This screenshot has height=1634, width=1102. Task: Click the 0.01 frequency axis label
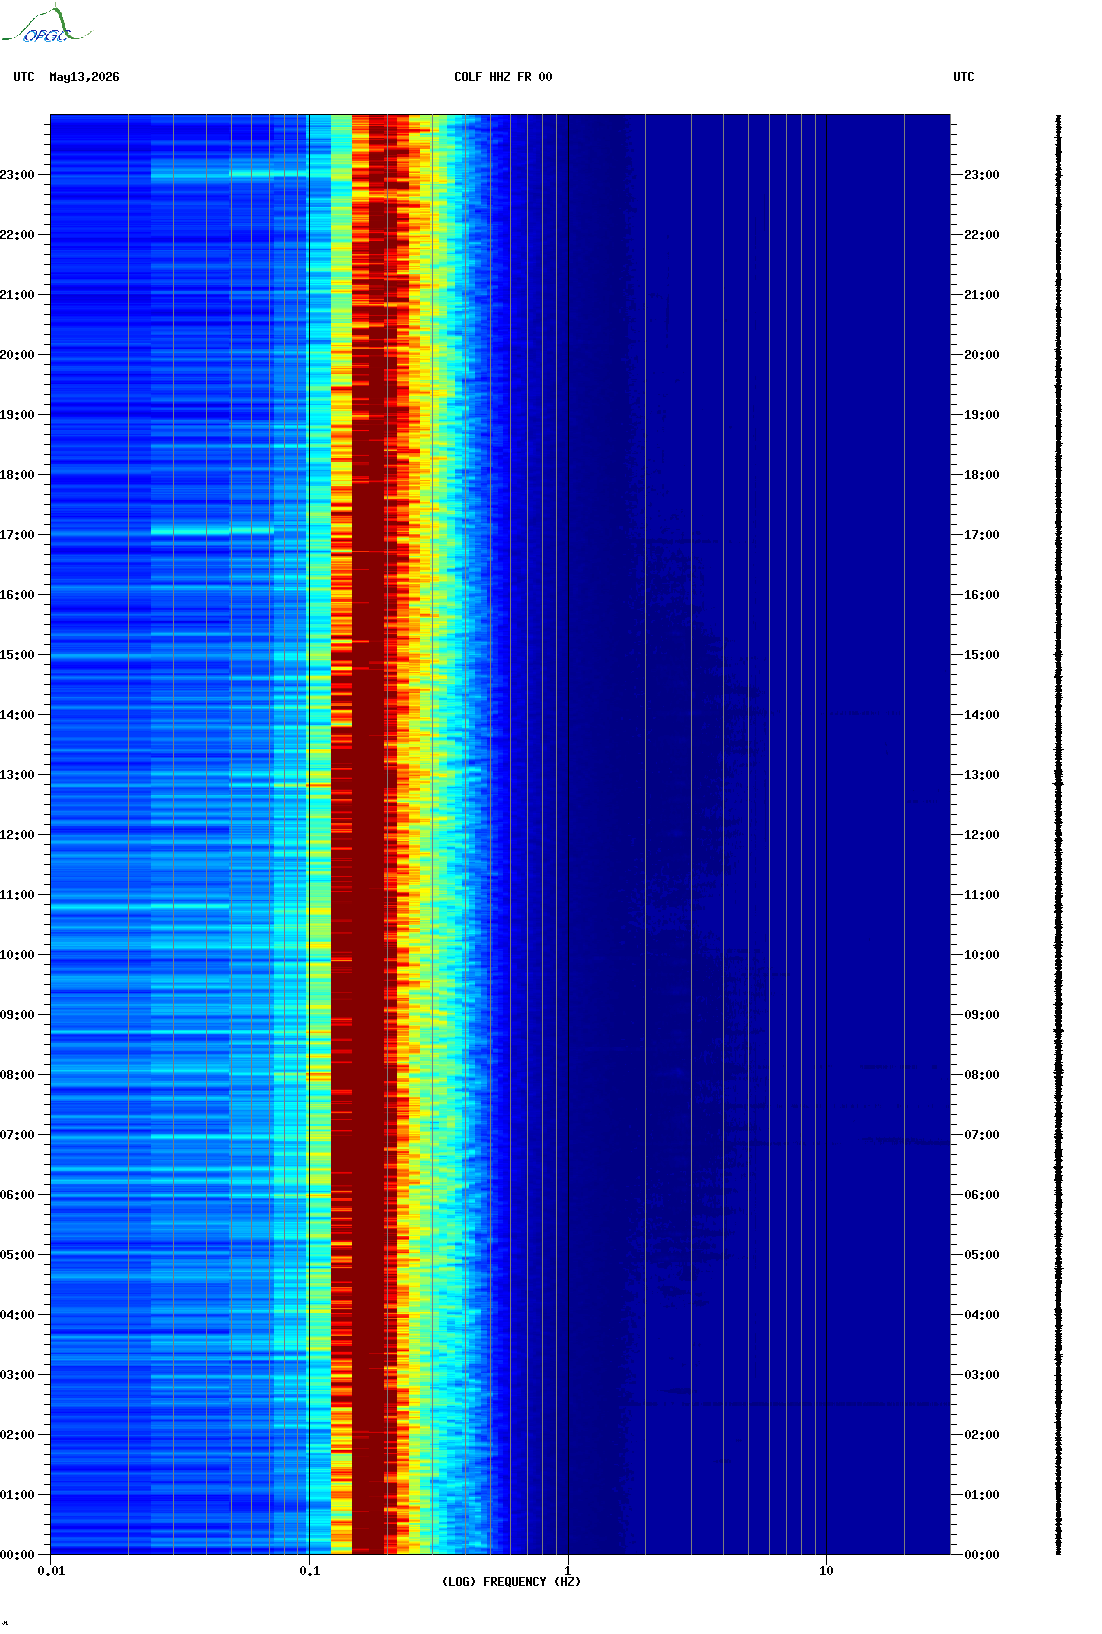[51, 1571]
